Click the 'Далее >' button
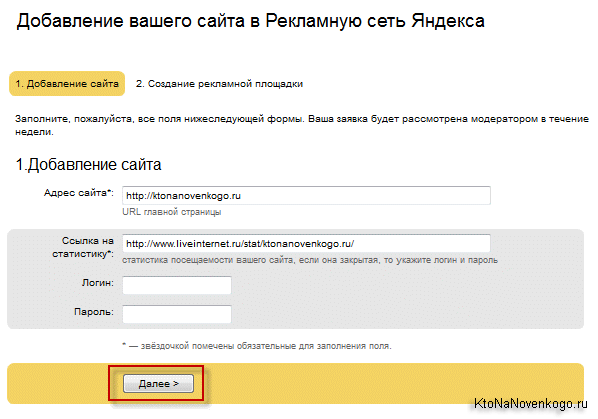This screenshot has height=419, width=598. pos(158,383)
